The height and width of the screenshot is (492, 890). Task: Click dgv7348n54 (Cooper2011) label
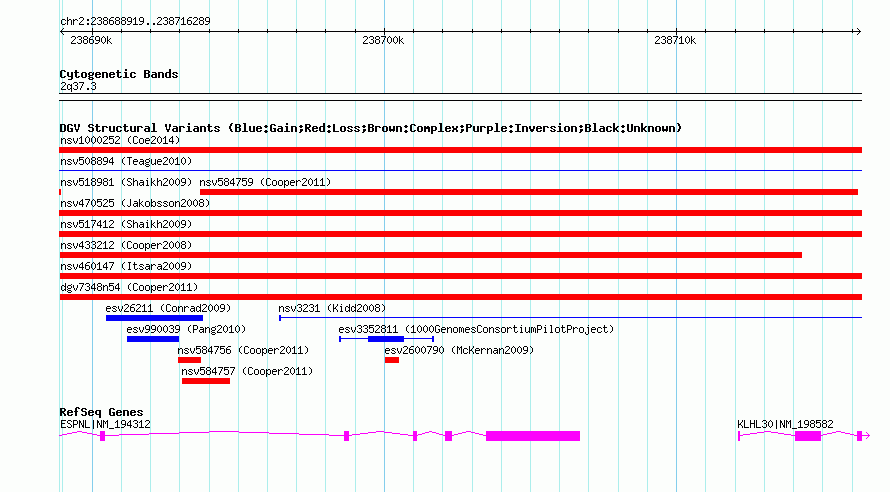coord(129,287)
